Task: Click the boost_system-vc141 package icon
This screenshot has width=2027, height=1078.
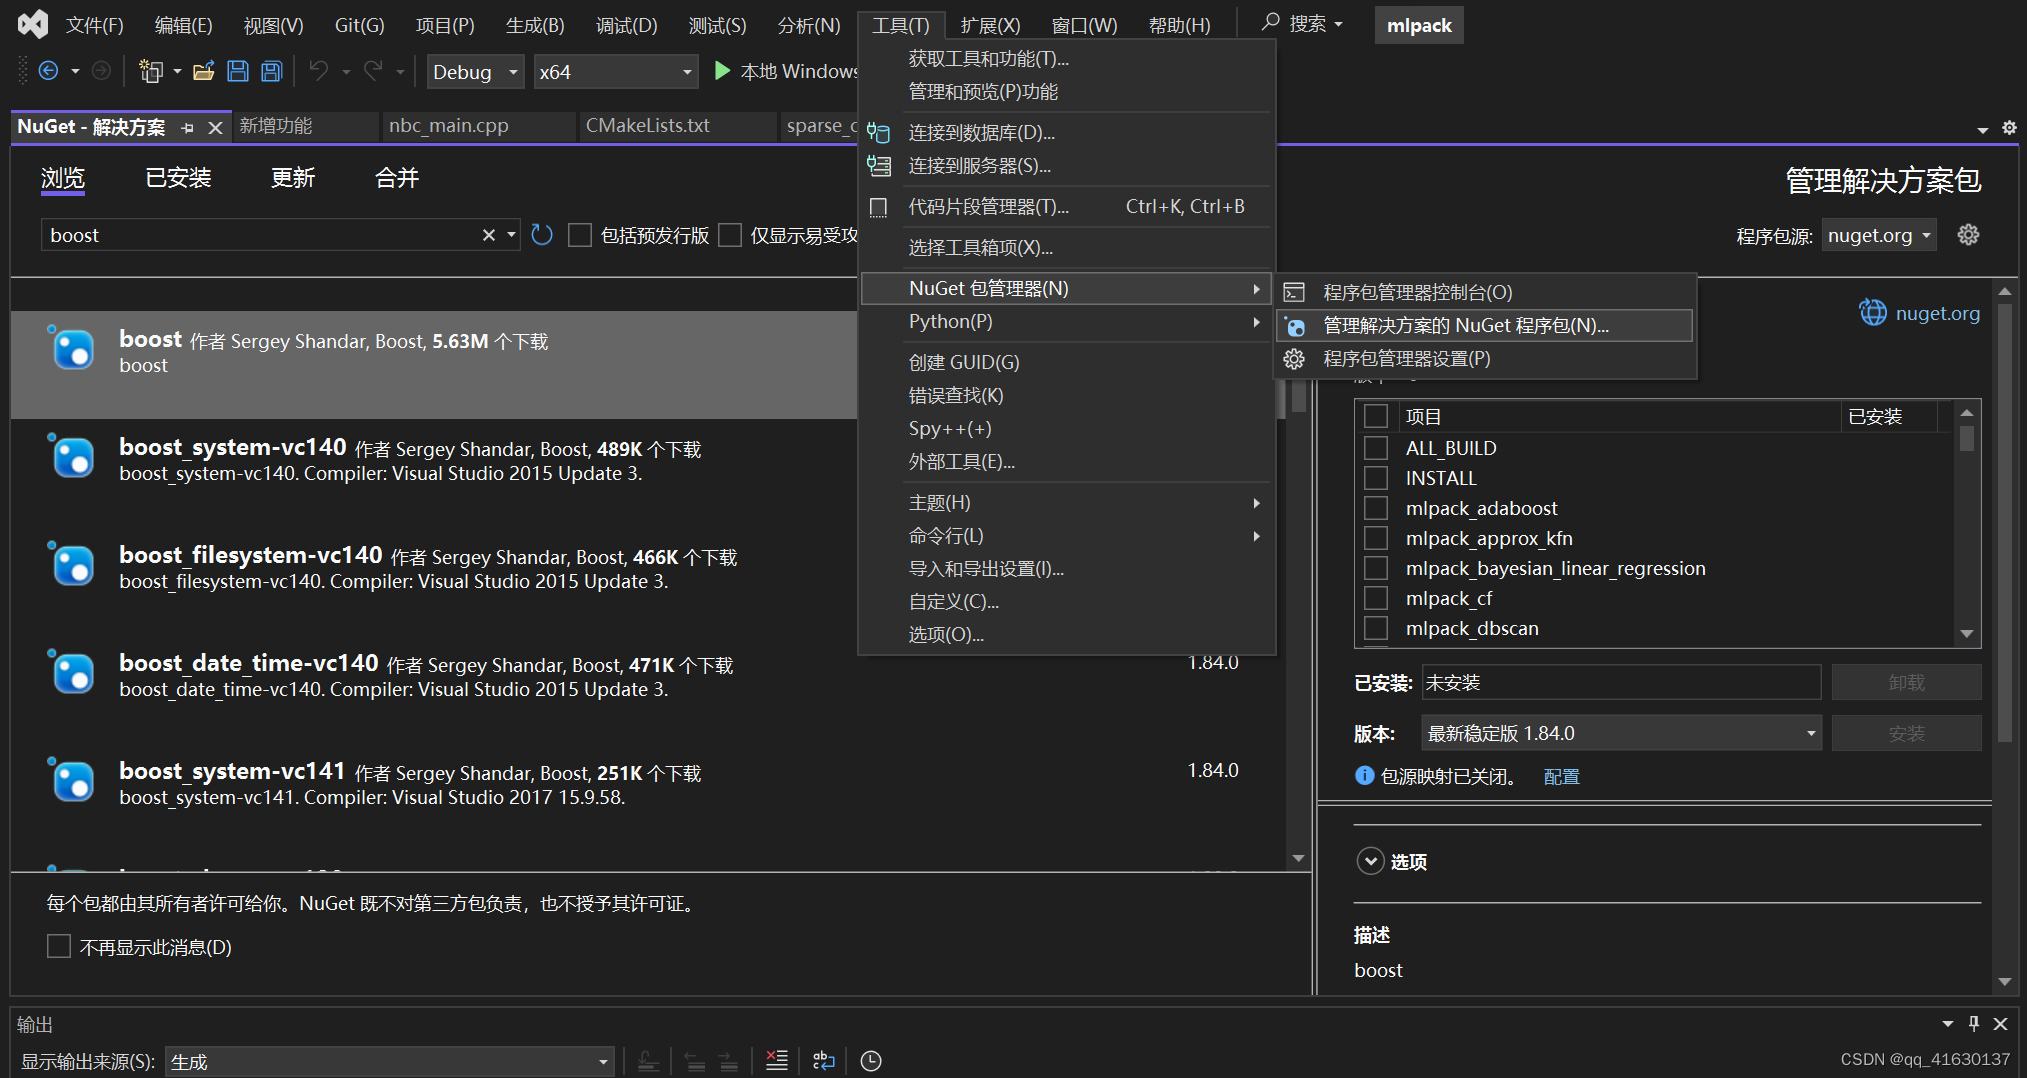Action: (72, 781)
